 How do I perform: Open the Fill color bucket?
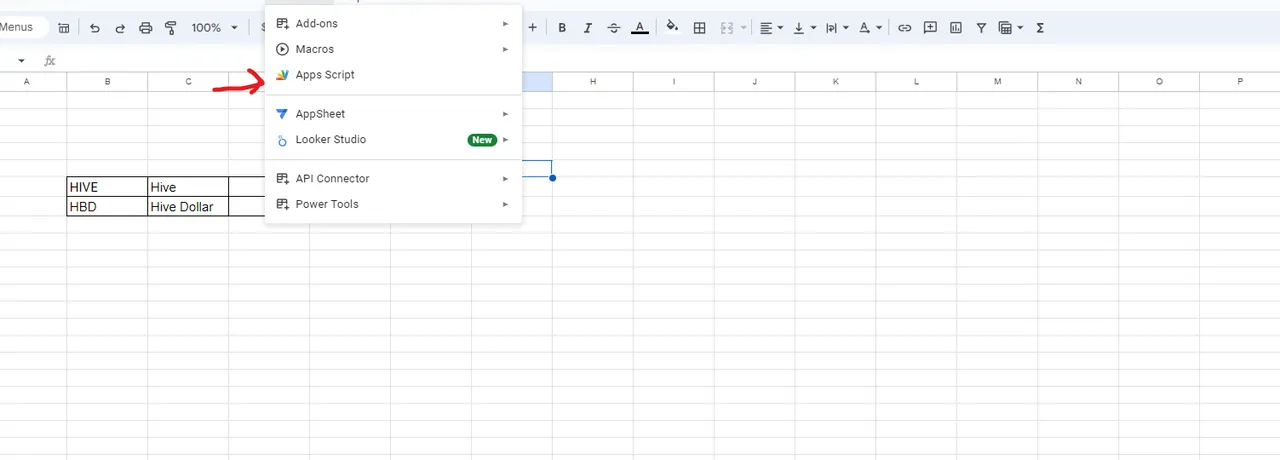coord(672,28)
